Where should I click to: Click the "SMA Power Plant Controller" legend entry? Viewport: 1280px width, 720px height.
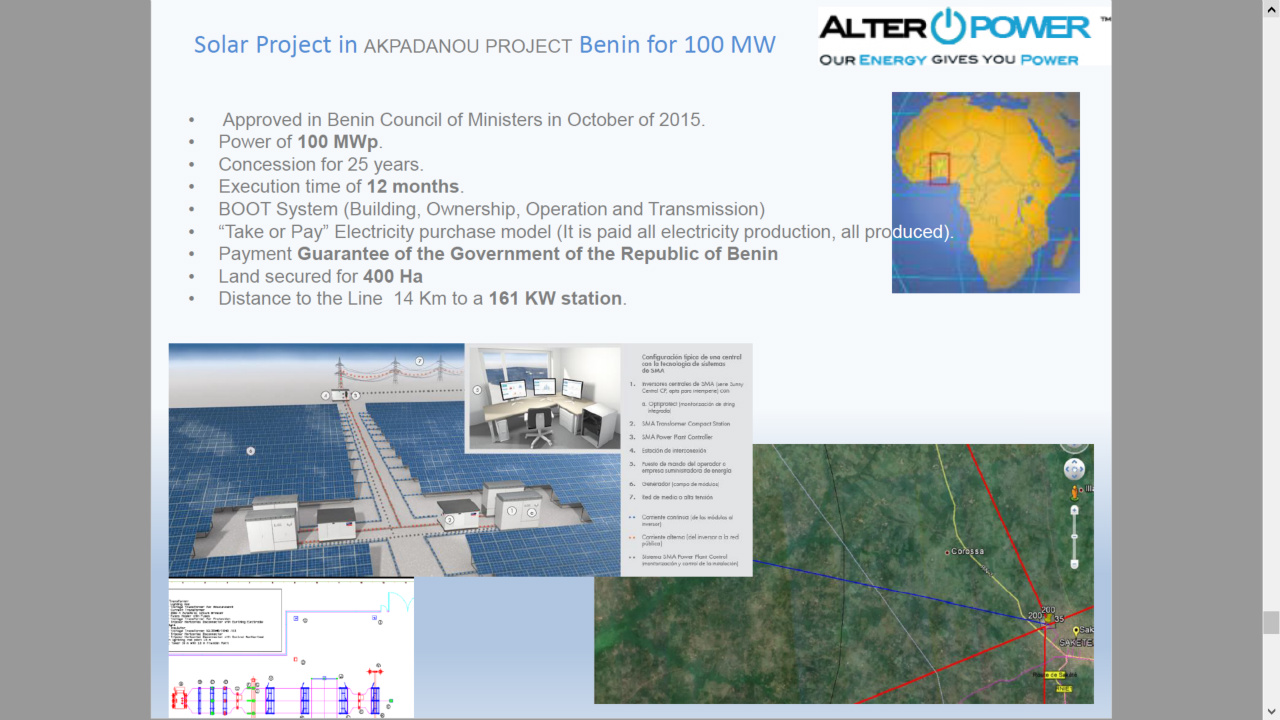676,437
